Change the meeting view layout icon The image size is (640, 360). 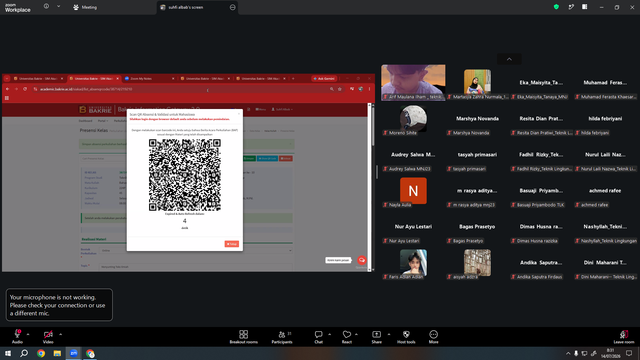pos(584,7)
